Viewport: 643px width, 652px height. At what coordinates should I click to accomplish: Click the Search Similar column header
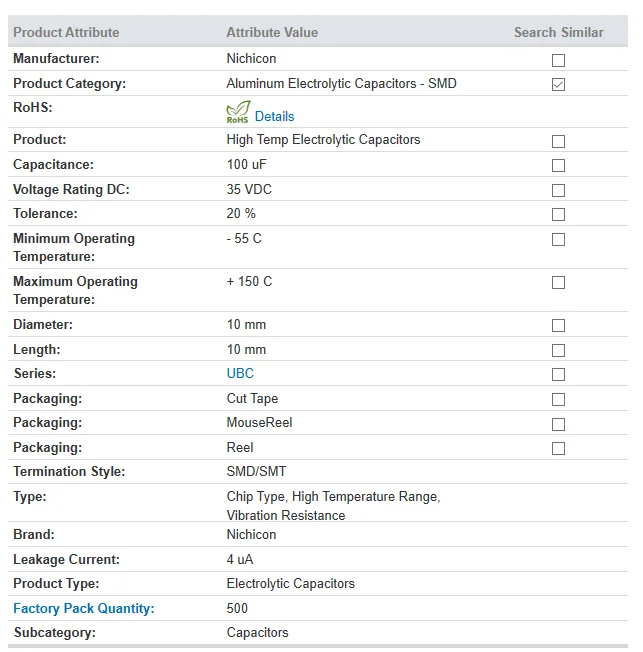click(x=558, y=33)
